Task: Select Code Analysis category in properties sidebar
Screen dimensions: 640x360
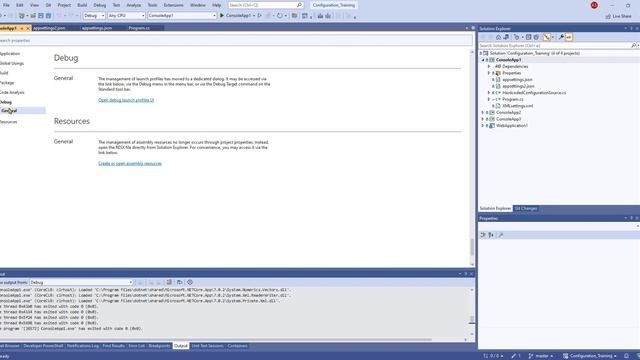Action: click(12, 93)
